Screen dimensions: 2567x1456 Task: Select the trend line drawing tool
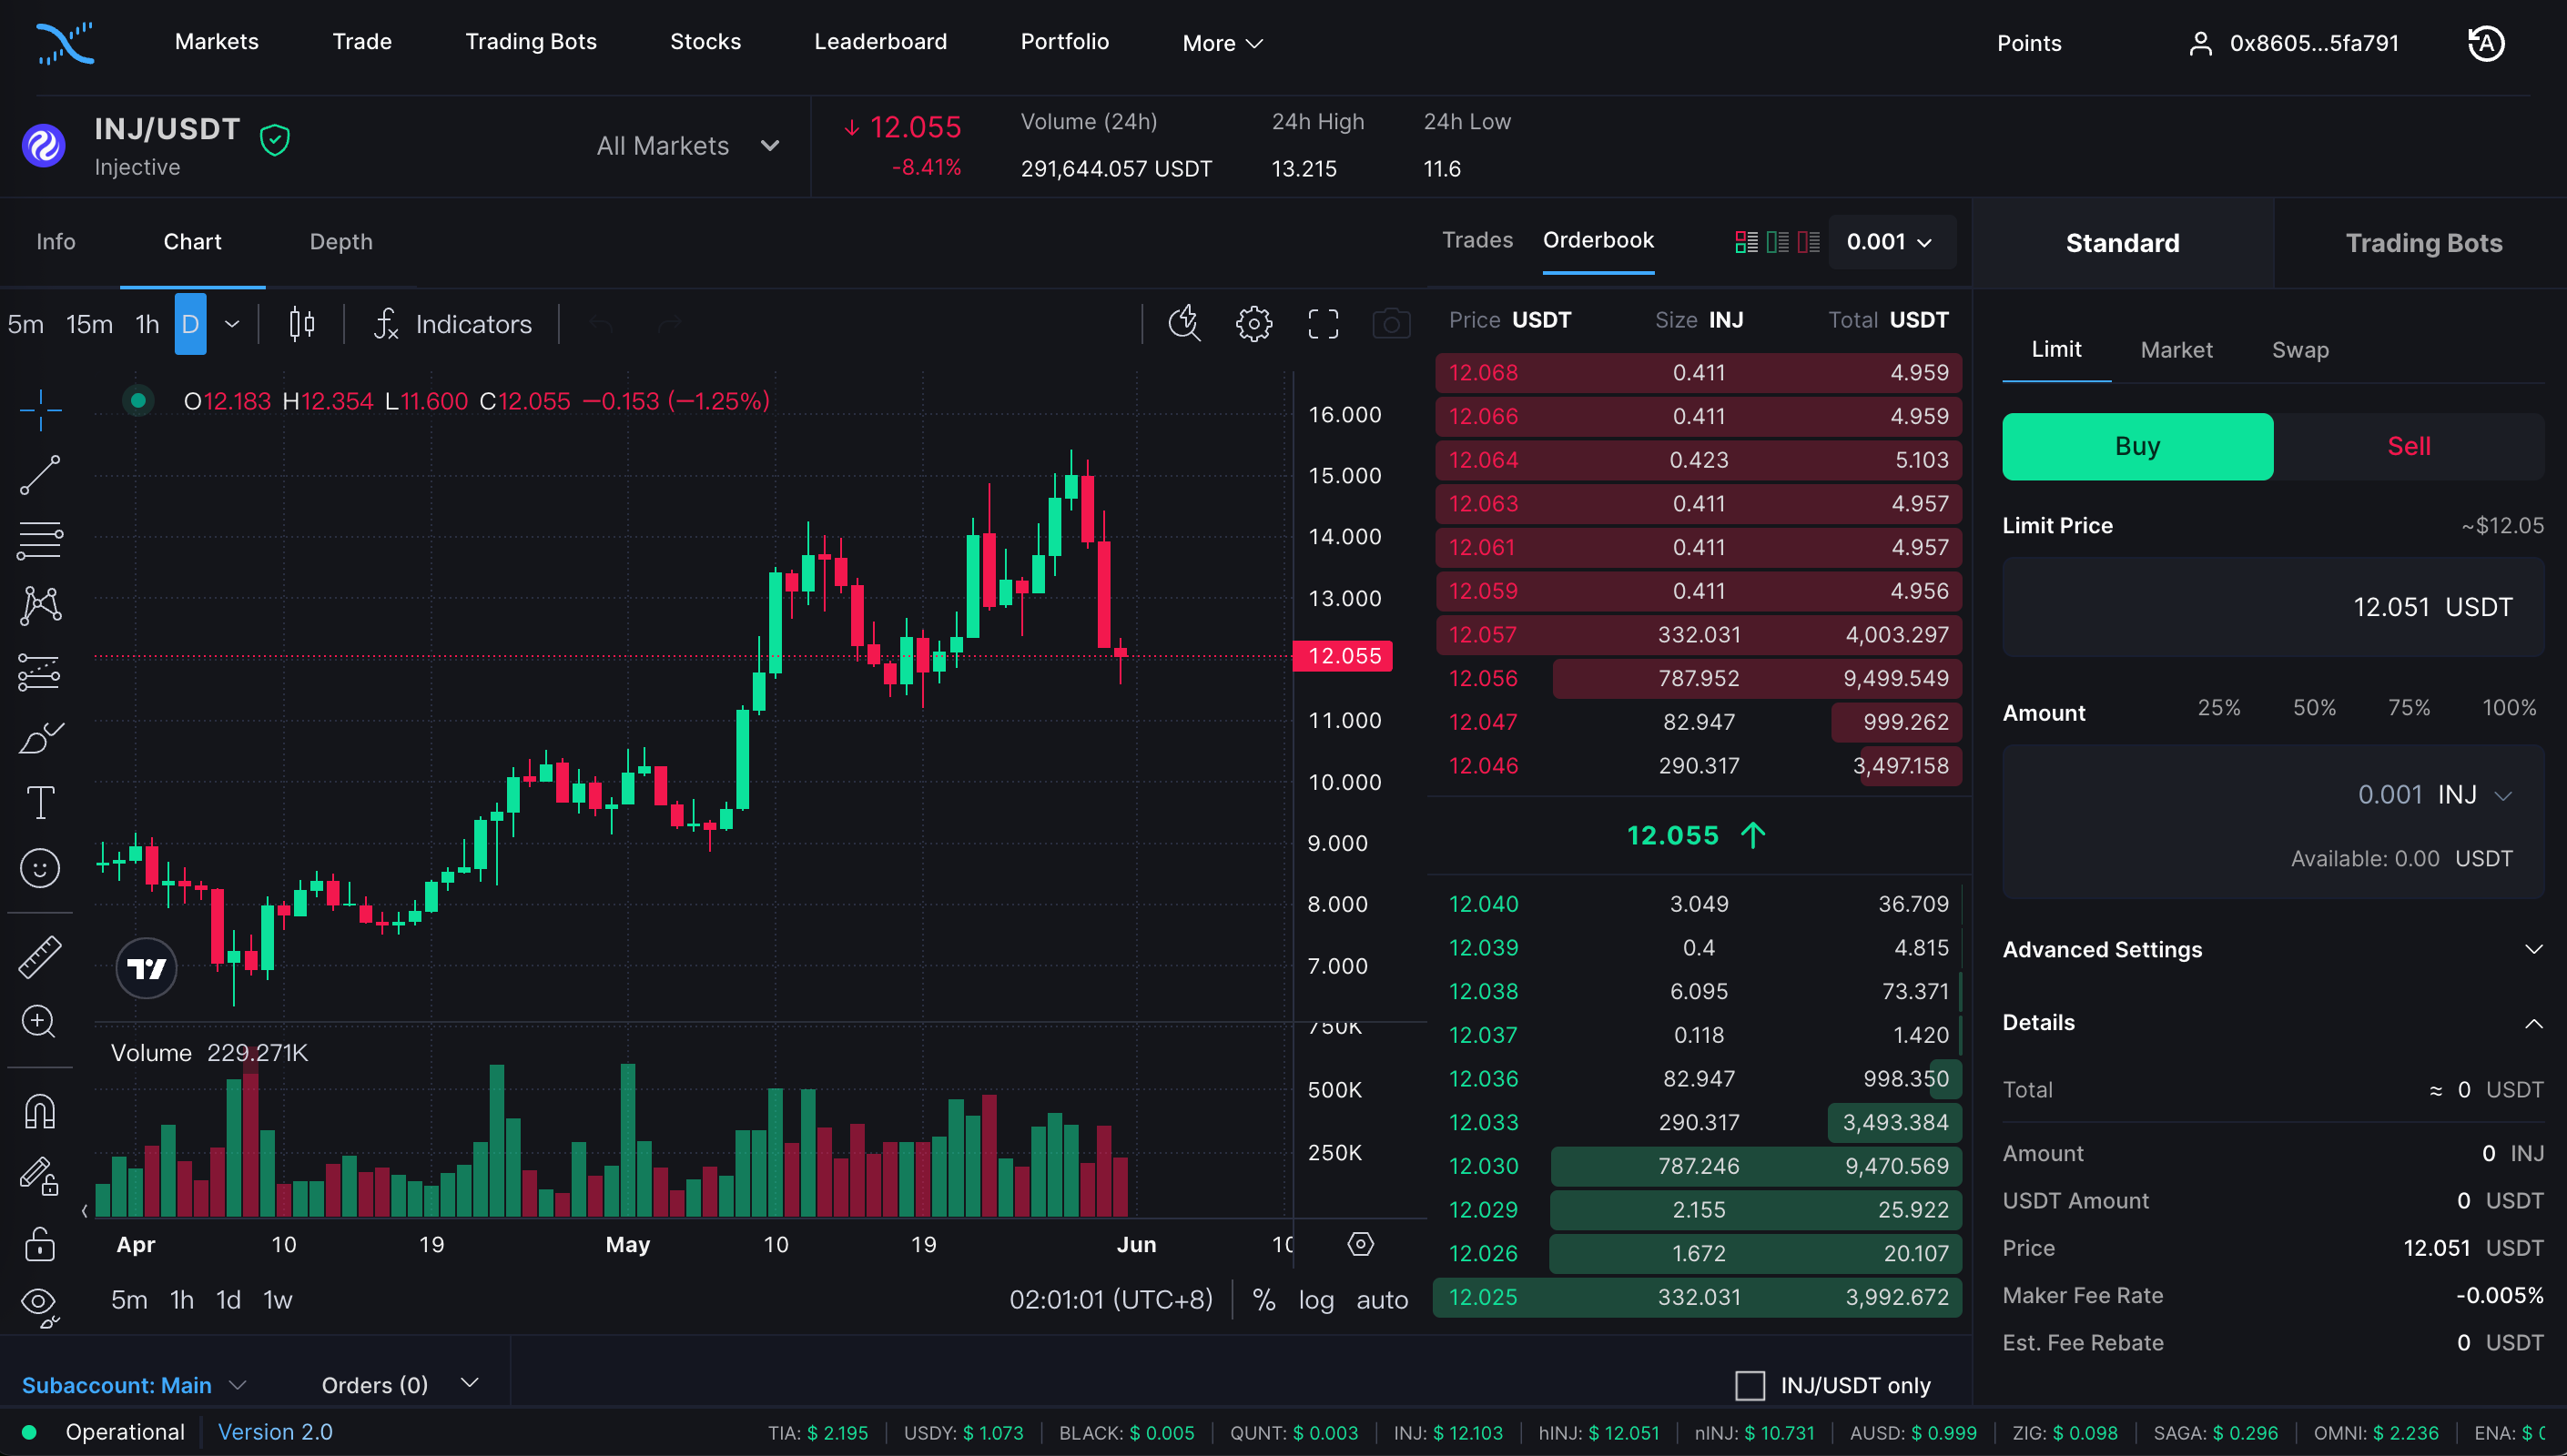click(40, 475)
